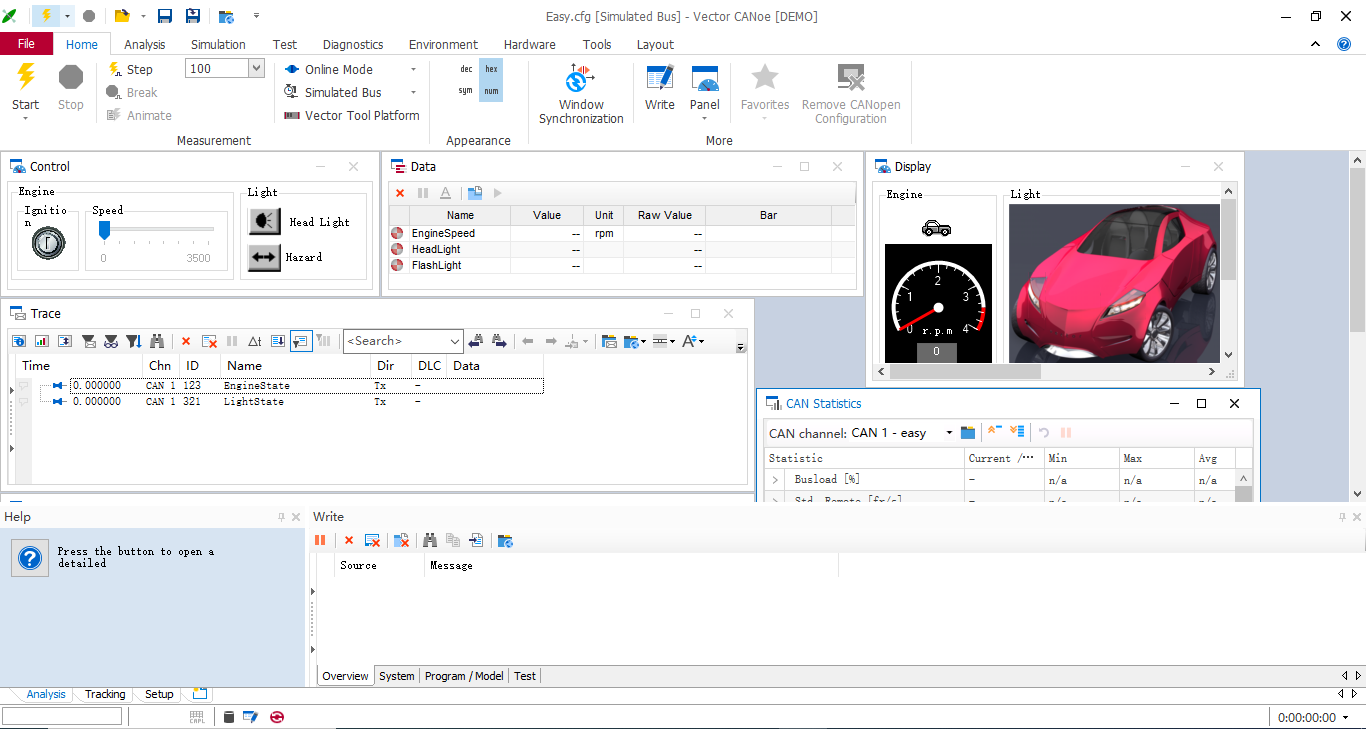
Task: Open the CAN channel dropdown in CAN Statistics
Action: click(949, 433)
